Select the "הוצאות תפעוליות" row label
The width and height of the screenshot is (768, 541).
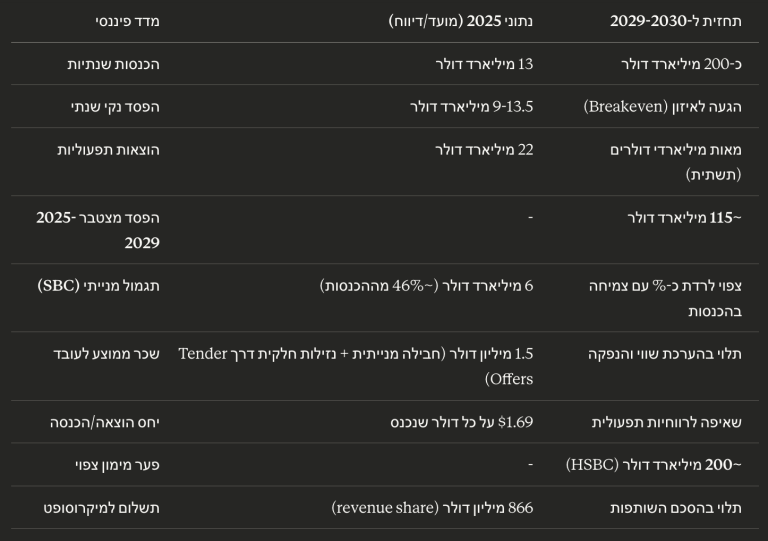click(108, 149)
